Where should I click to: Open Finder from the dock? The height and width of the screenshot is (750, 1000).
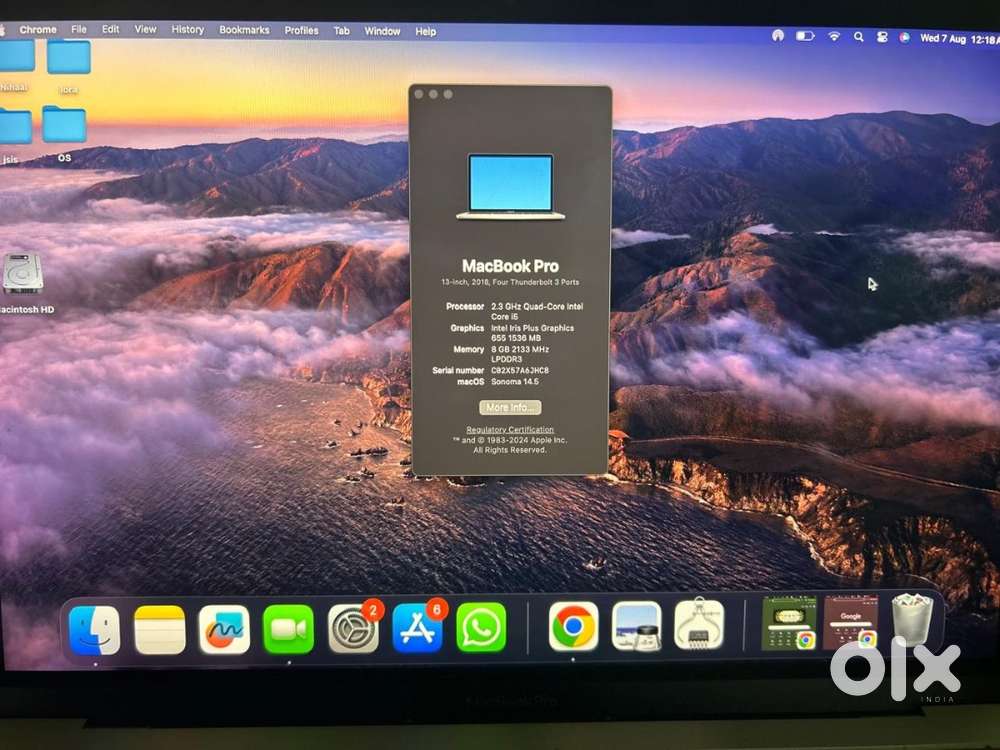(x=94, y=630)
